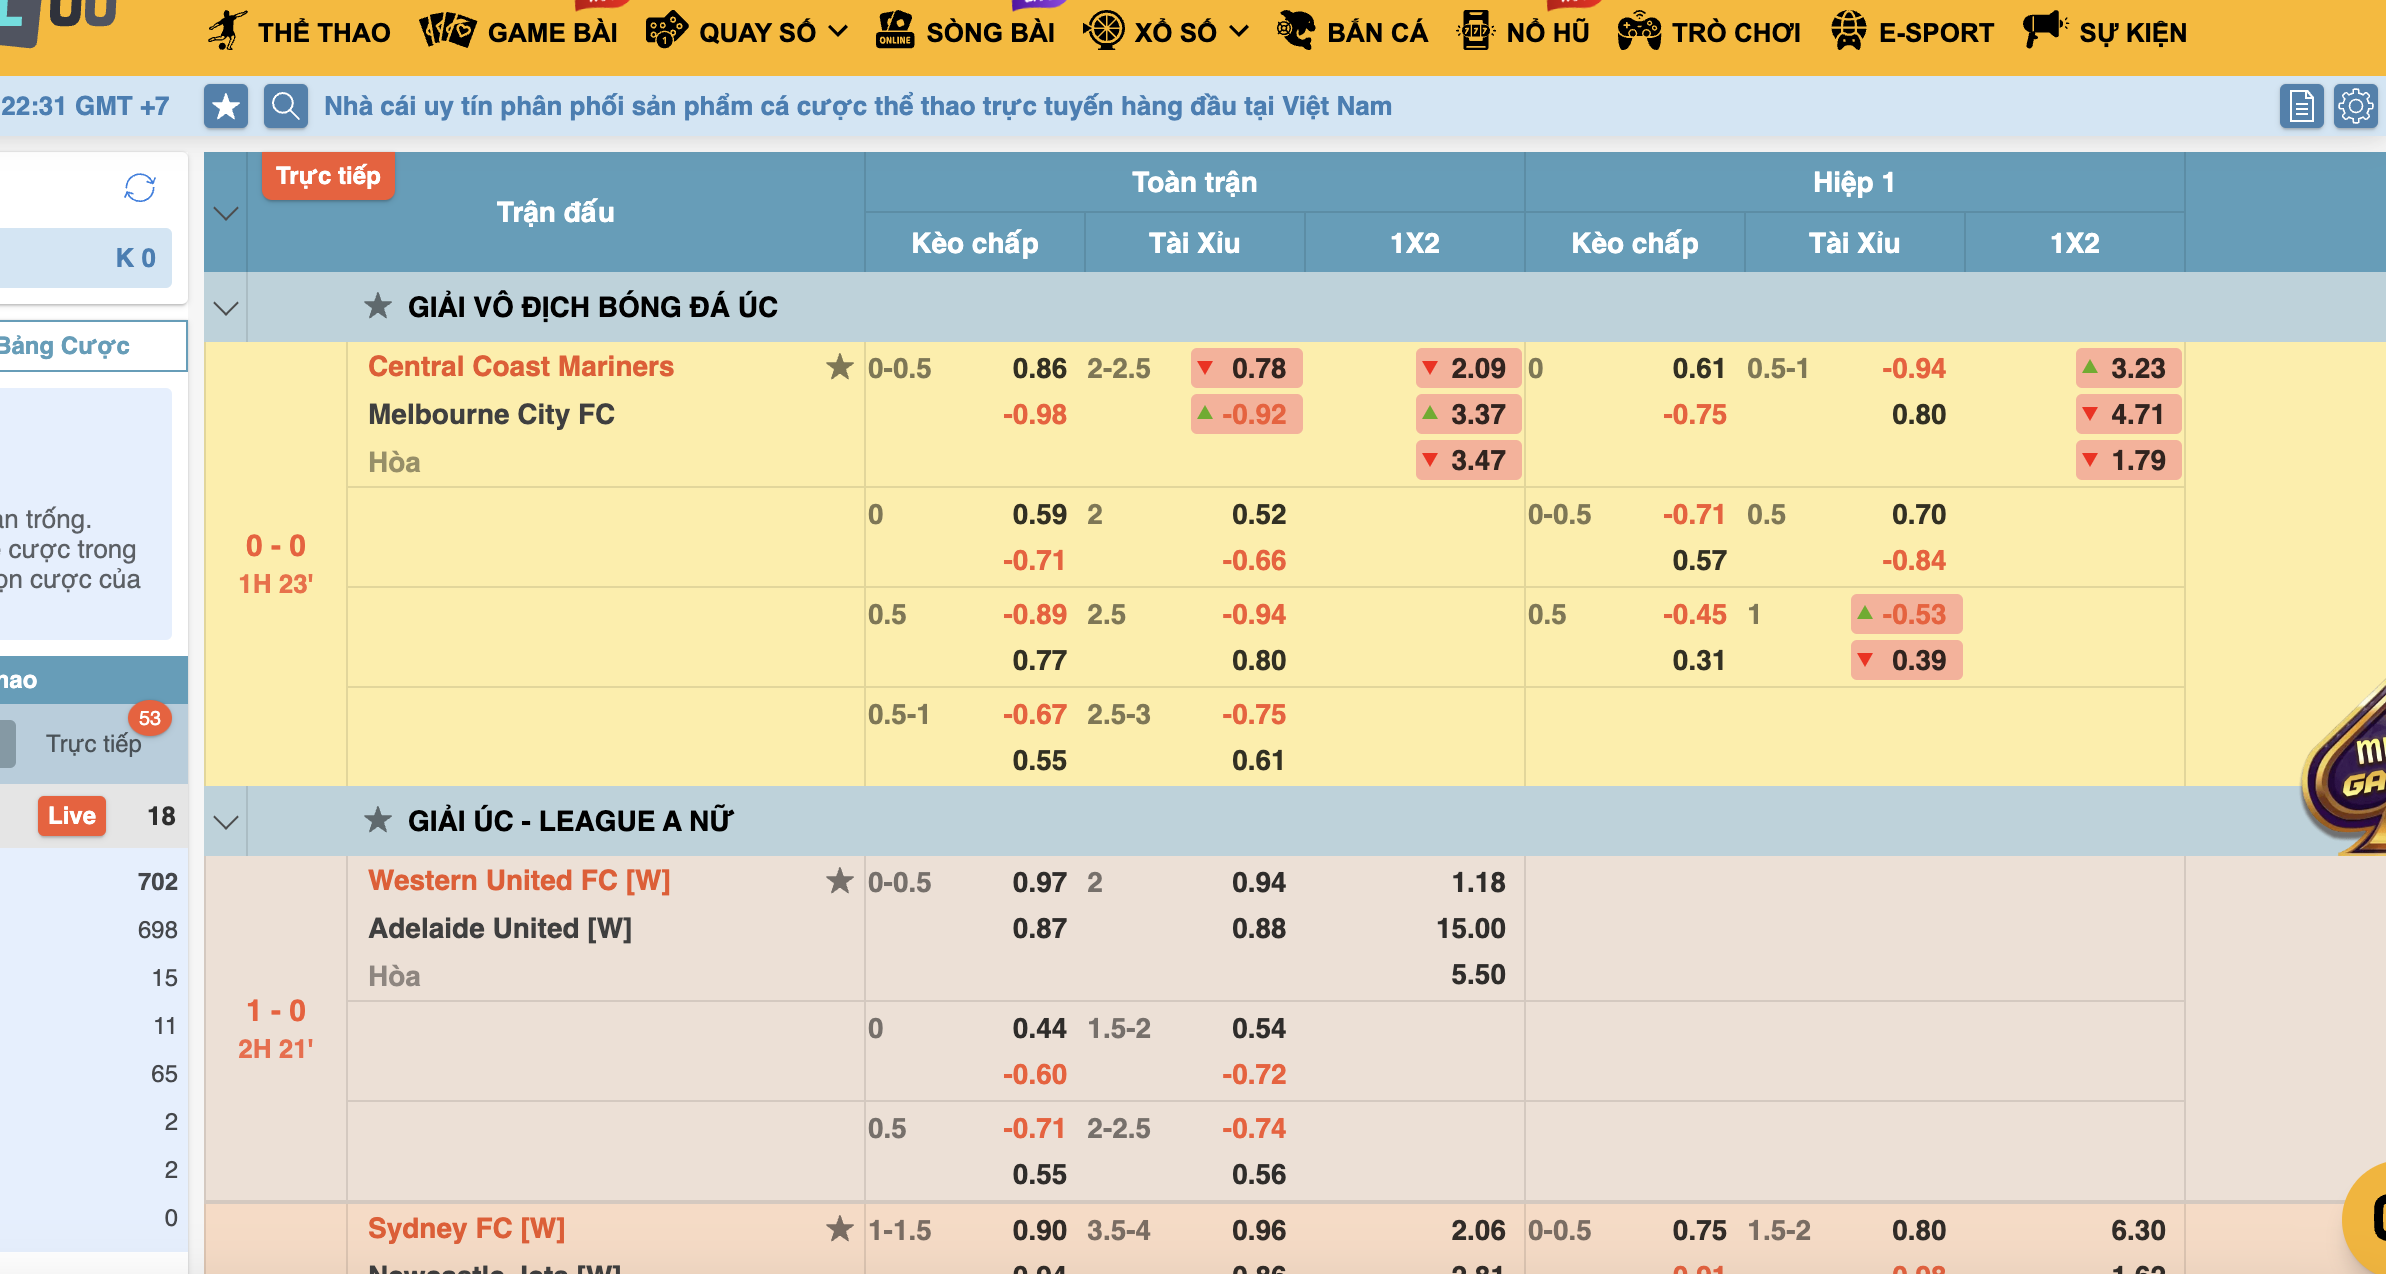This screenshot has width=2386, height=1274.
Task: Open the document list icon
Action: (x=2301, y=106)
